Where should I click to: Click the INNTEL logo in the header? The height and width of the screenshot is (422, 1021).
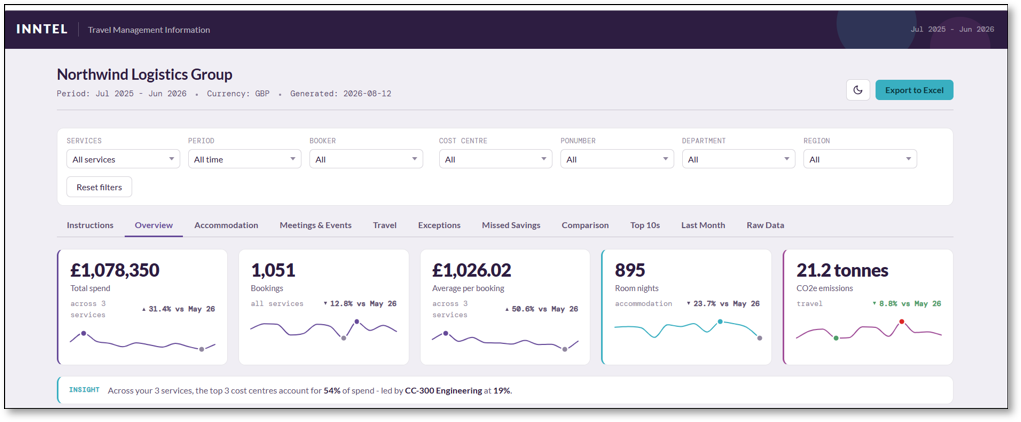[x=42, y=29]
